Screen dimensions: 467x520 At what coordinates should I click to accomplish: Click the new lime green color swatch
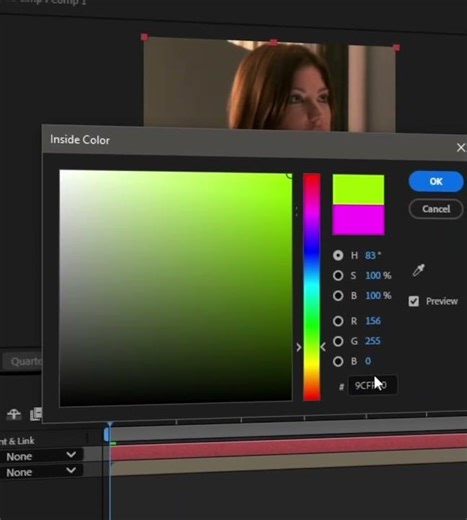coord(358,189)
